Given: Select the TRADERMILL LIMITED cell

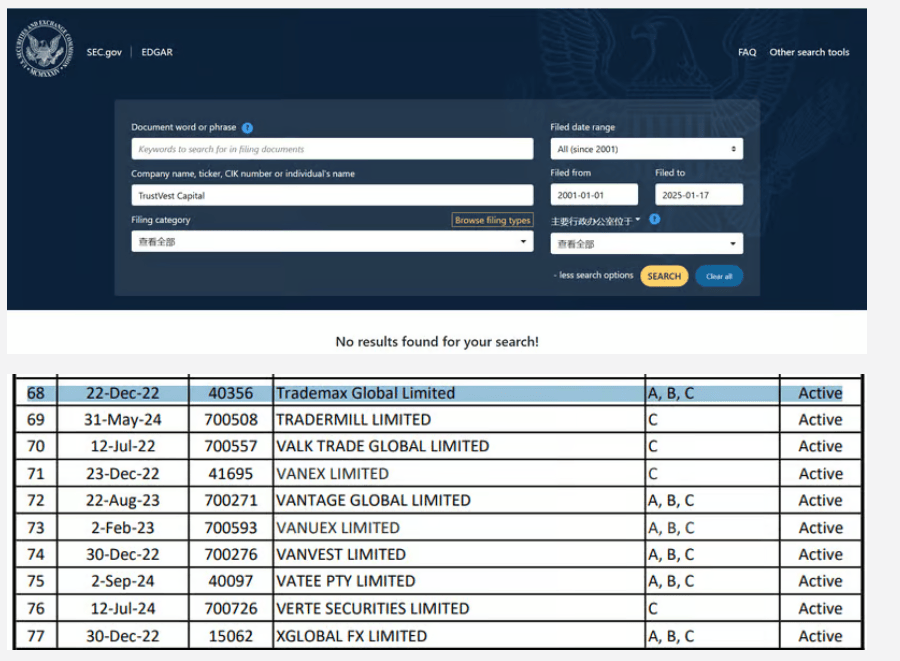Looking at the screenshot, I should (459, 419).
